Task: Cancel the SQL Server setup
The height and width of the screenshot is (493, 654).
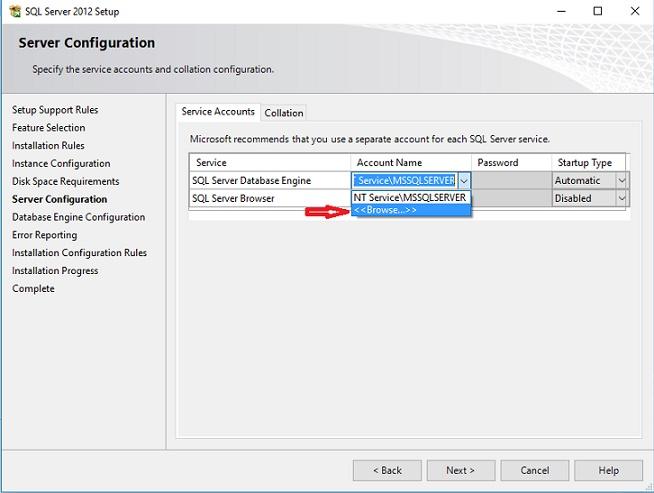Action: 534,470
